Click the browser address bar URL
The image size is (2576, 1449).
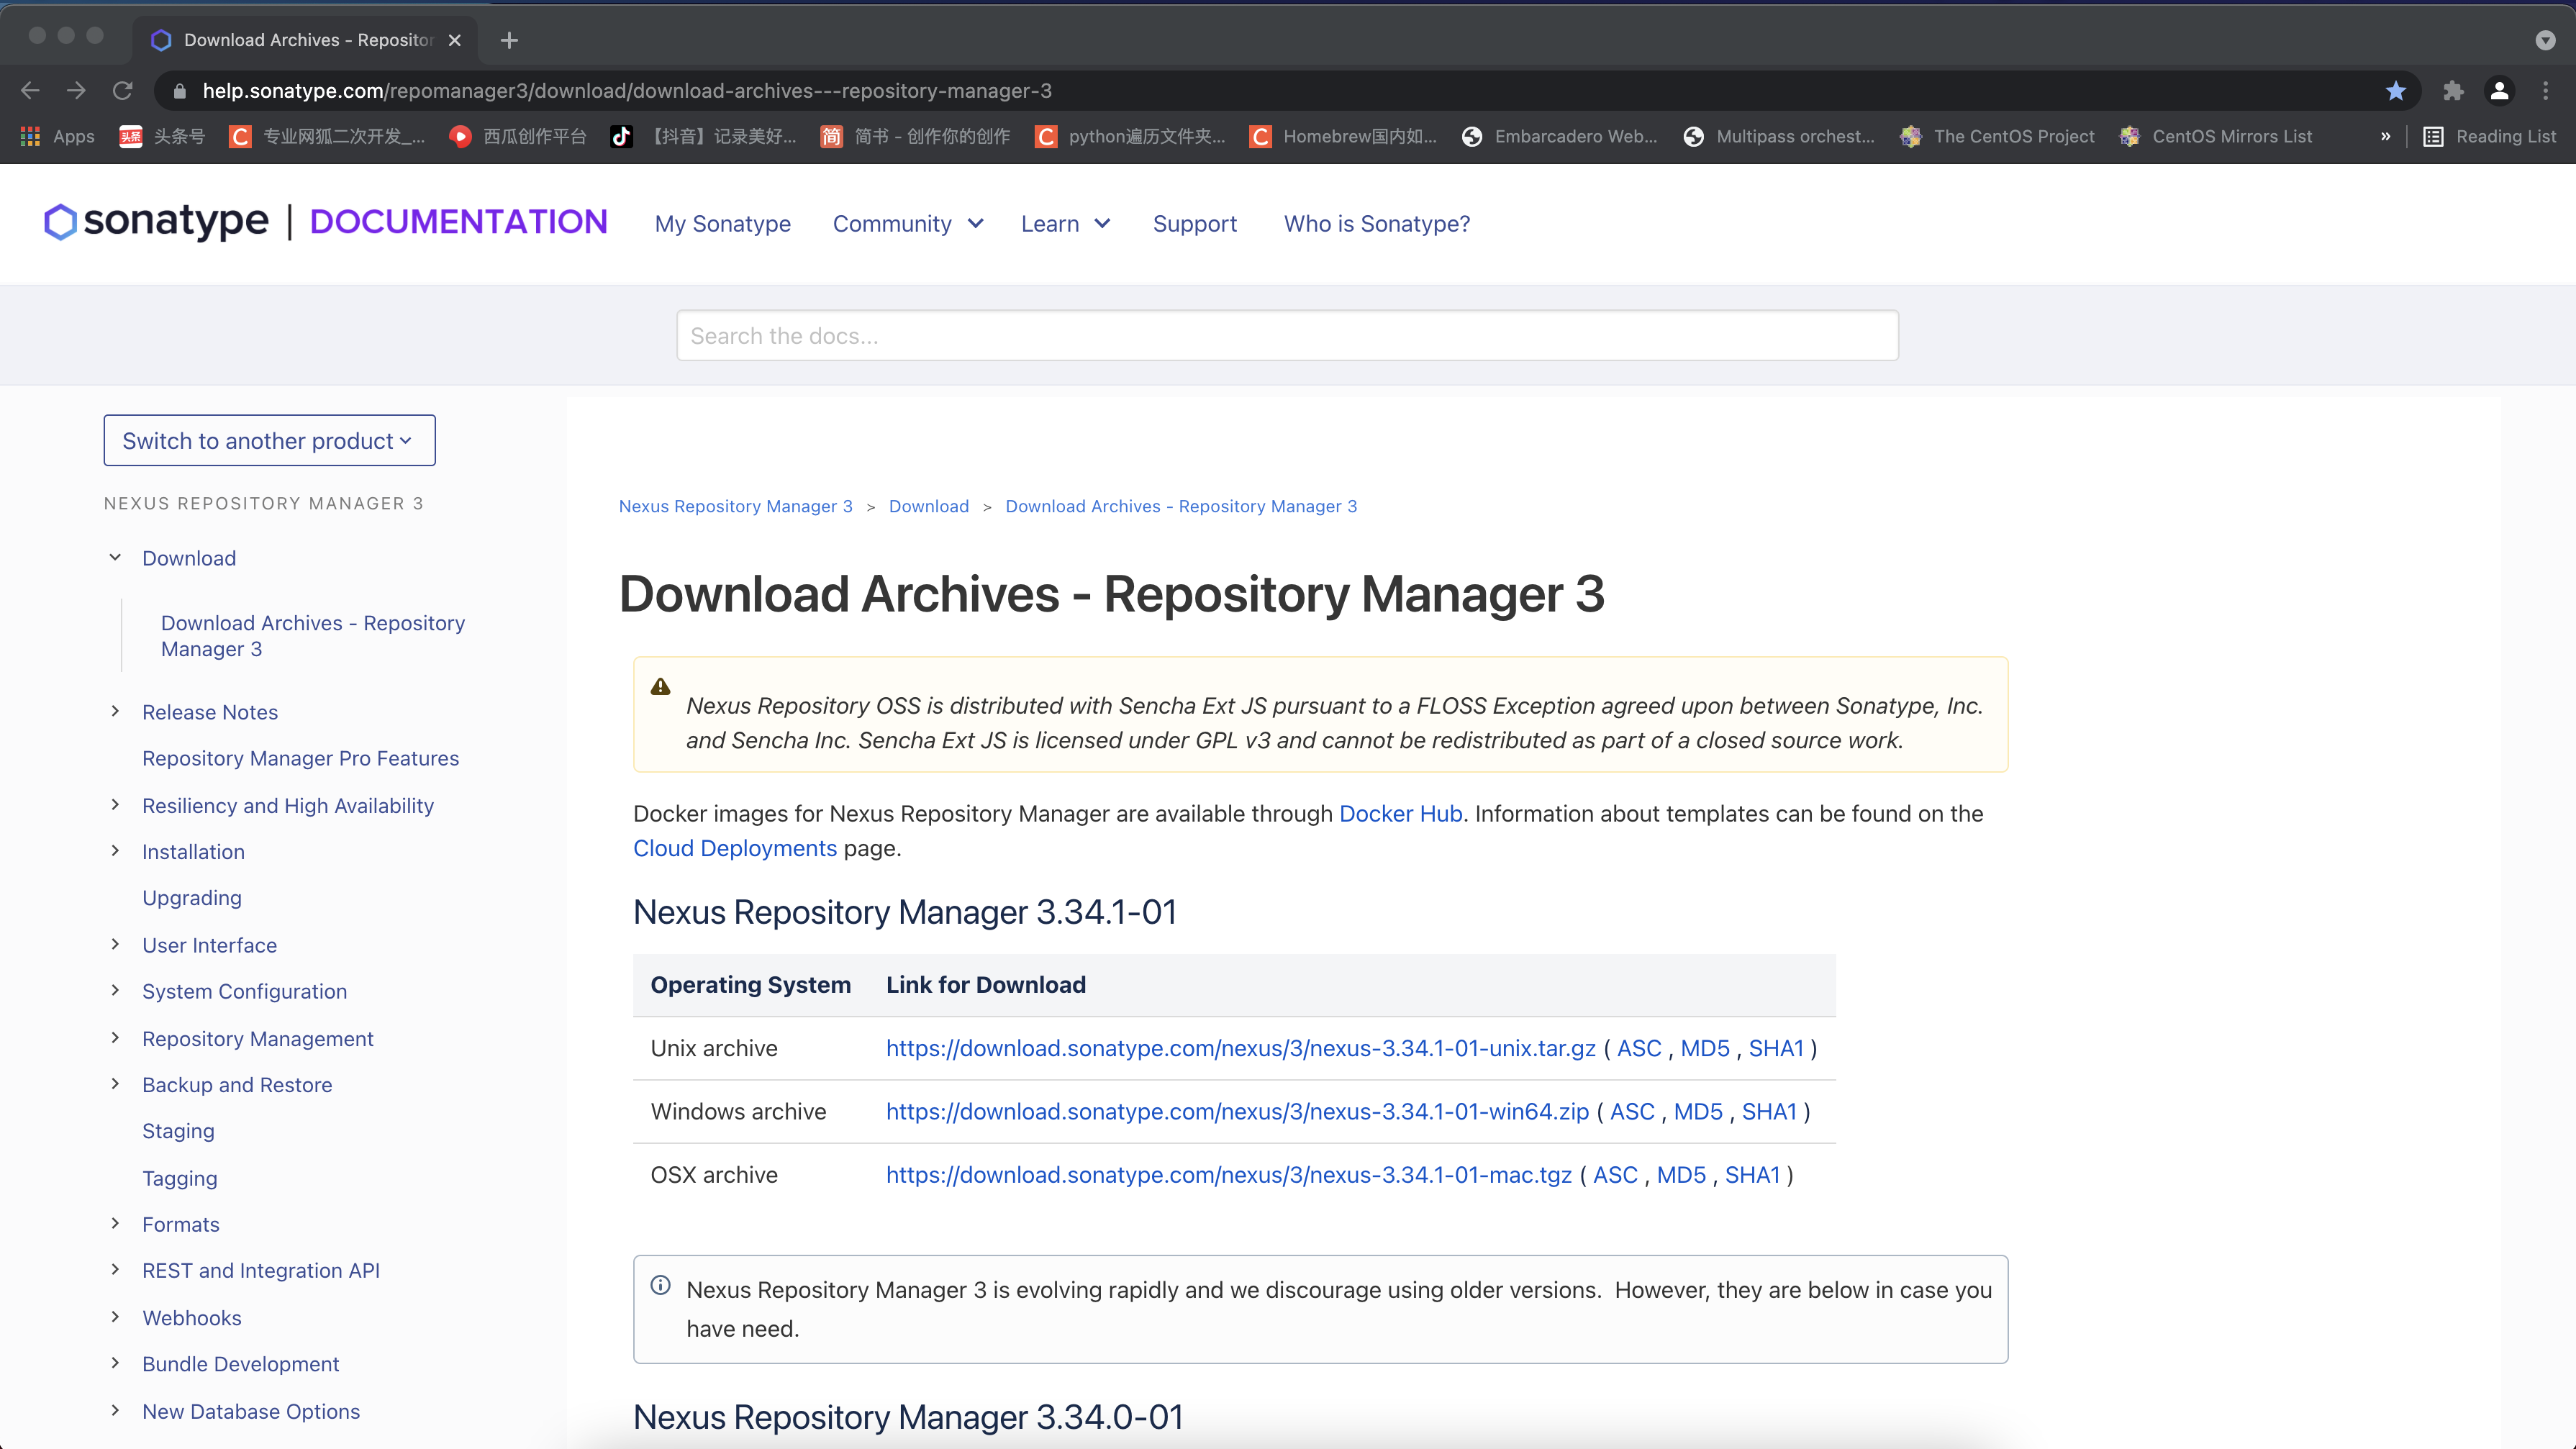click(x=627, y=91)
